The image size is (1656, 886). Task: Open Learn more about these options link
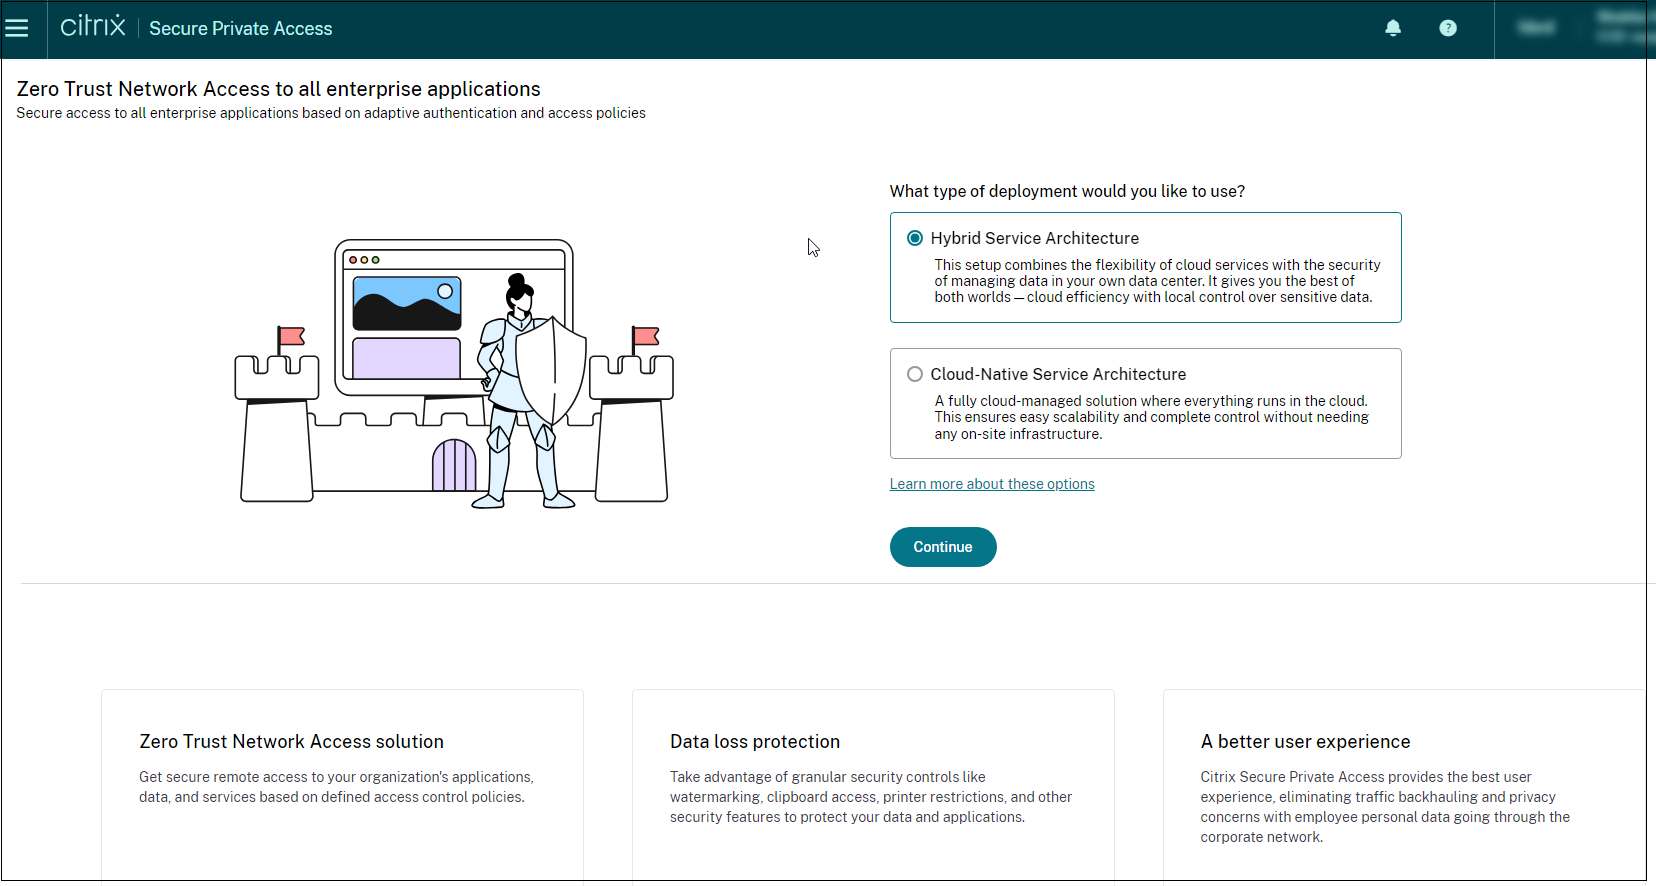click(992, 484)
